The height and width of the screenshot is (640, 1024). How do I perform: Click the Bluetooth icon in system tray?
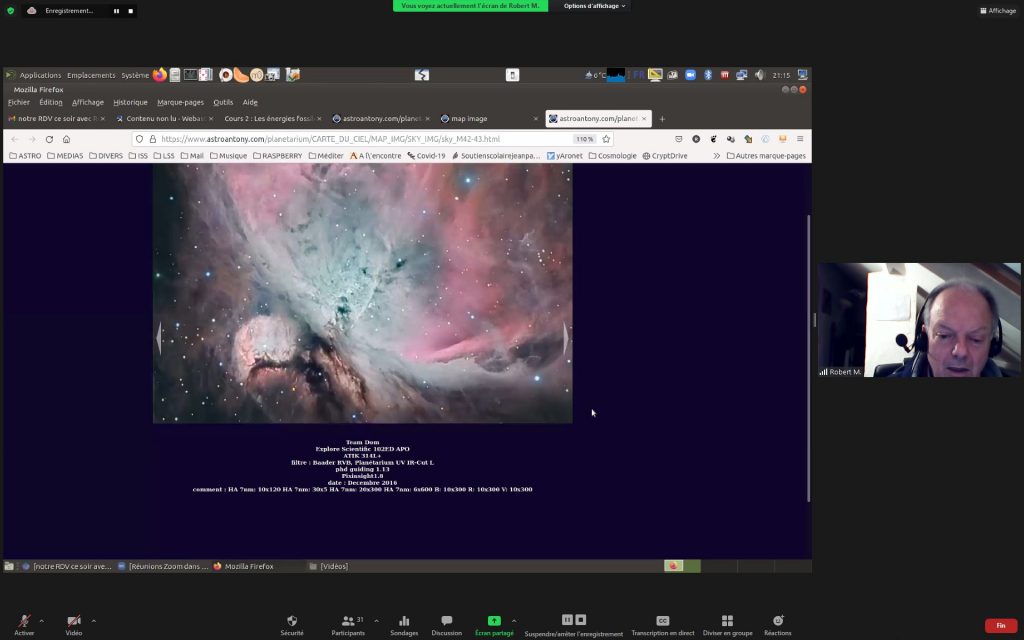pos(707,75)
